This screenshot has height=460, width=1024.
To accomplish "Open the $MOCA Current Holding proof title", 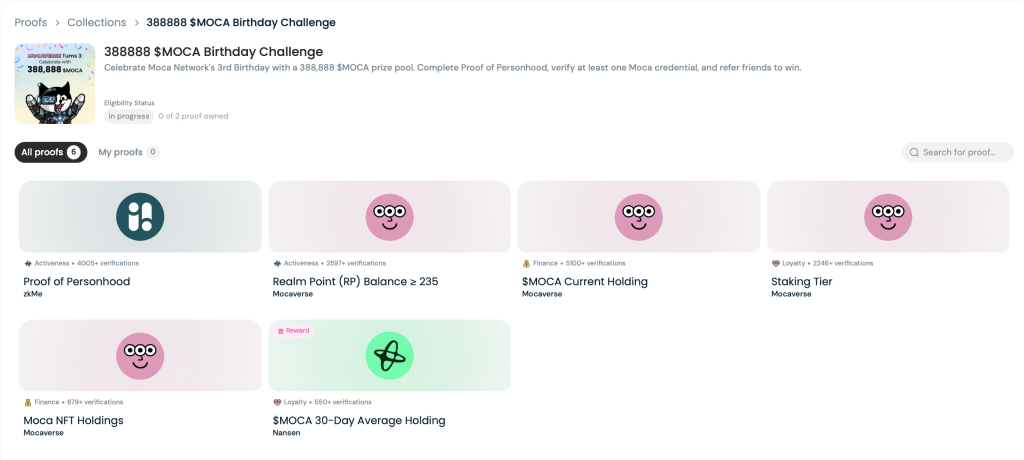I will (x=585, y=282).
